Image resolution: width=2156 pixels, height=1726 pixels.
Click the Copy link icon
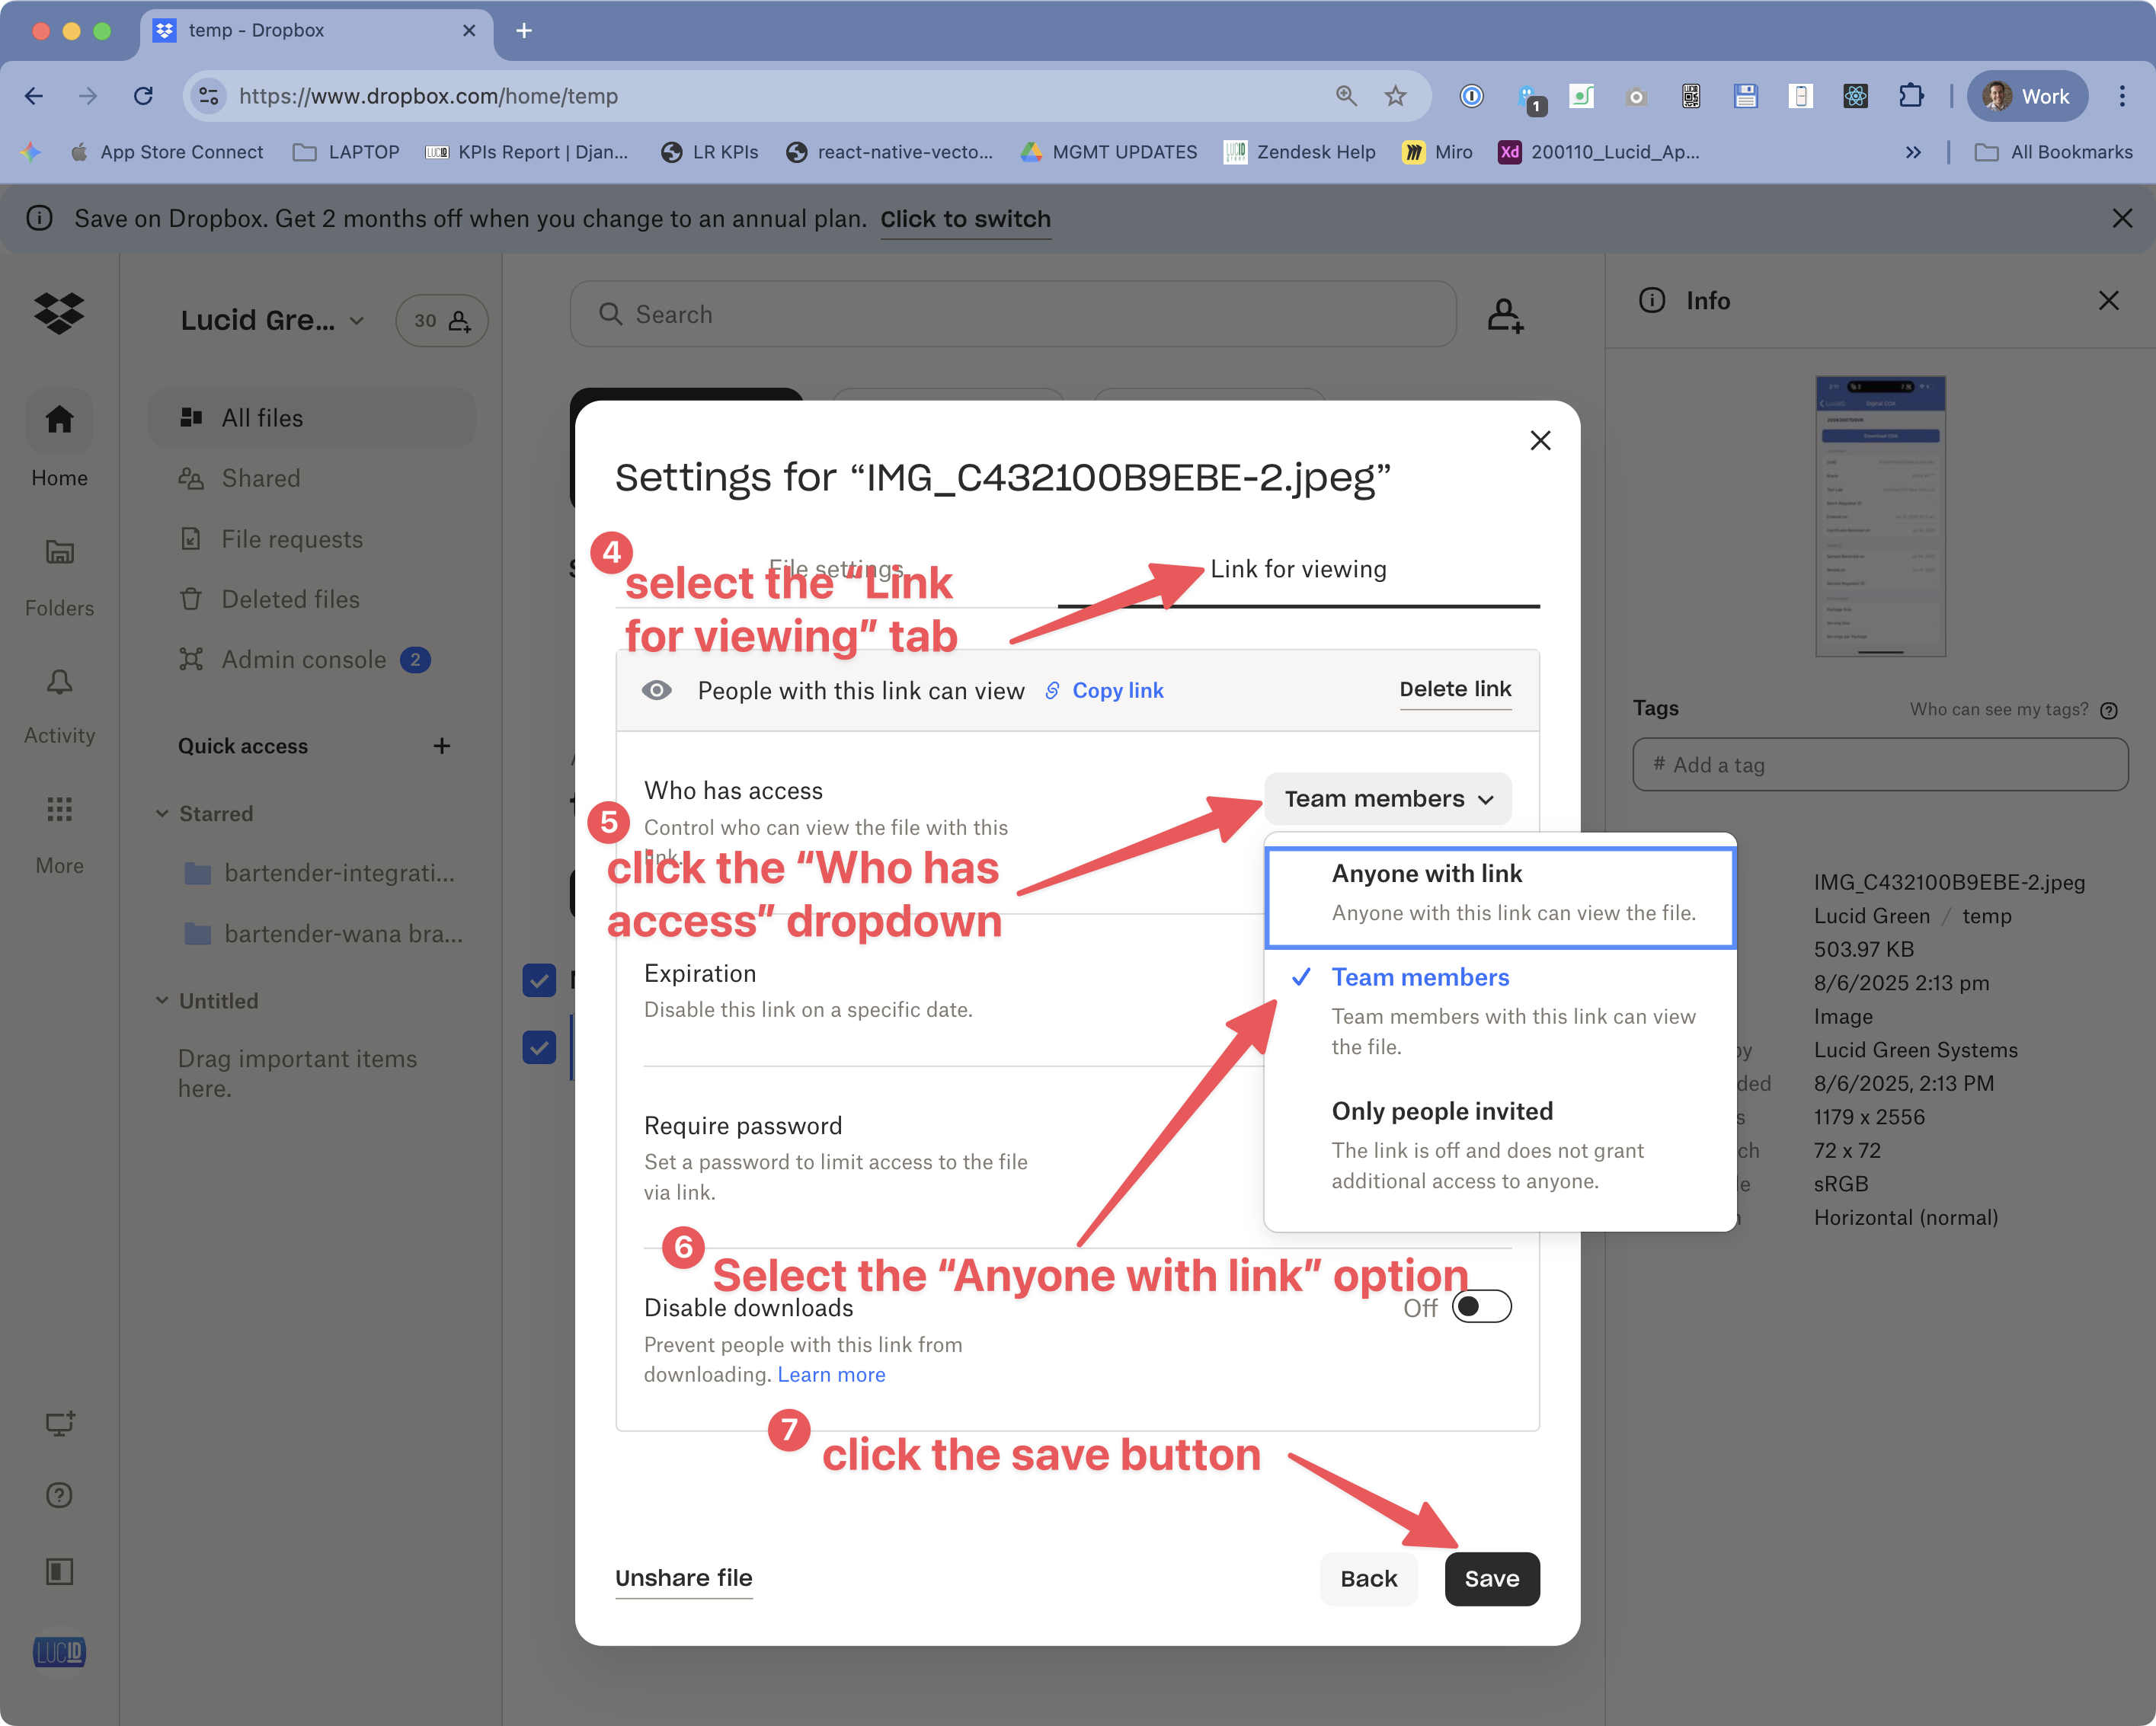[1051, 690]
